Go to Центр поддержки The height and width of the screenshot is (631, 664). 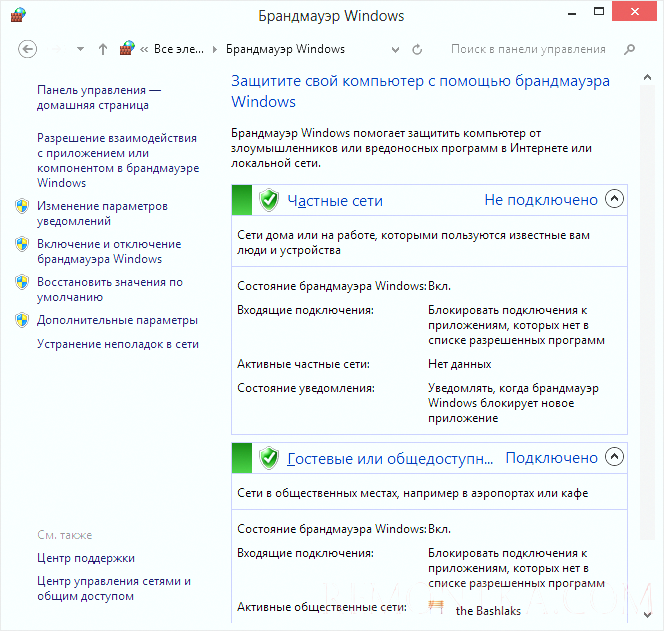(85, 558)
